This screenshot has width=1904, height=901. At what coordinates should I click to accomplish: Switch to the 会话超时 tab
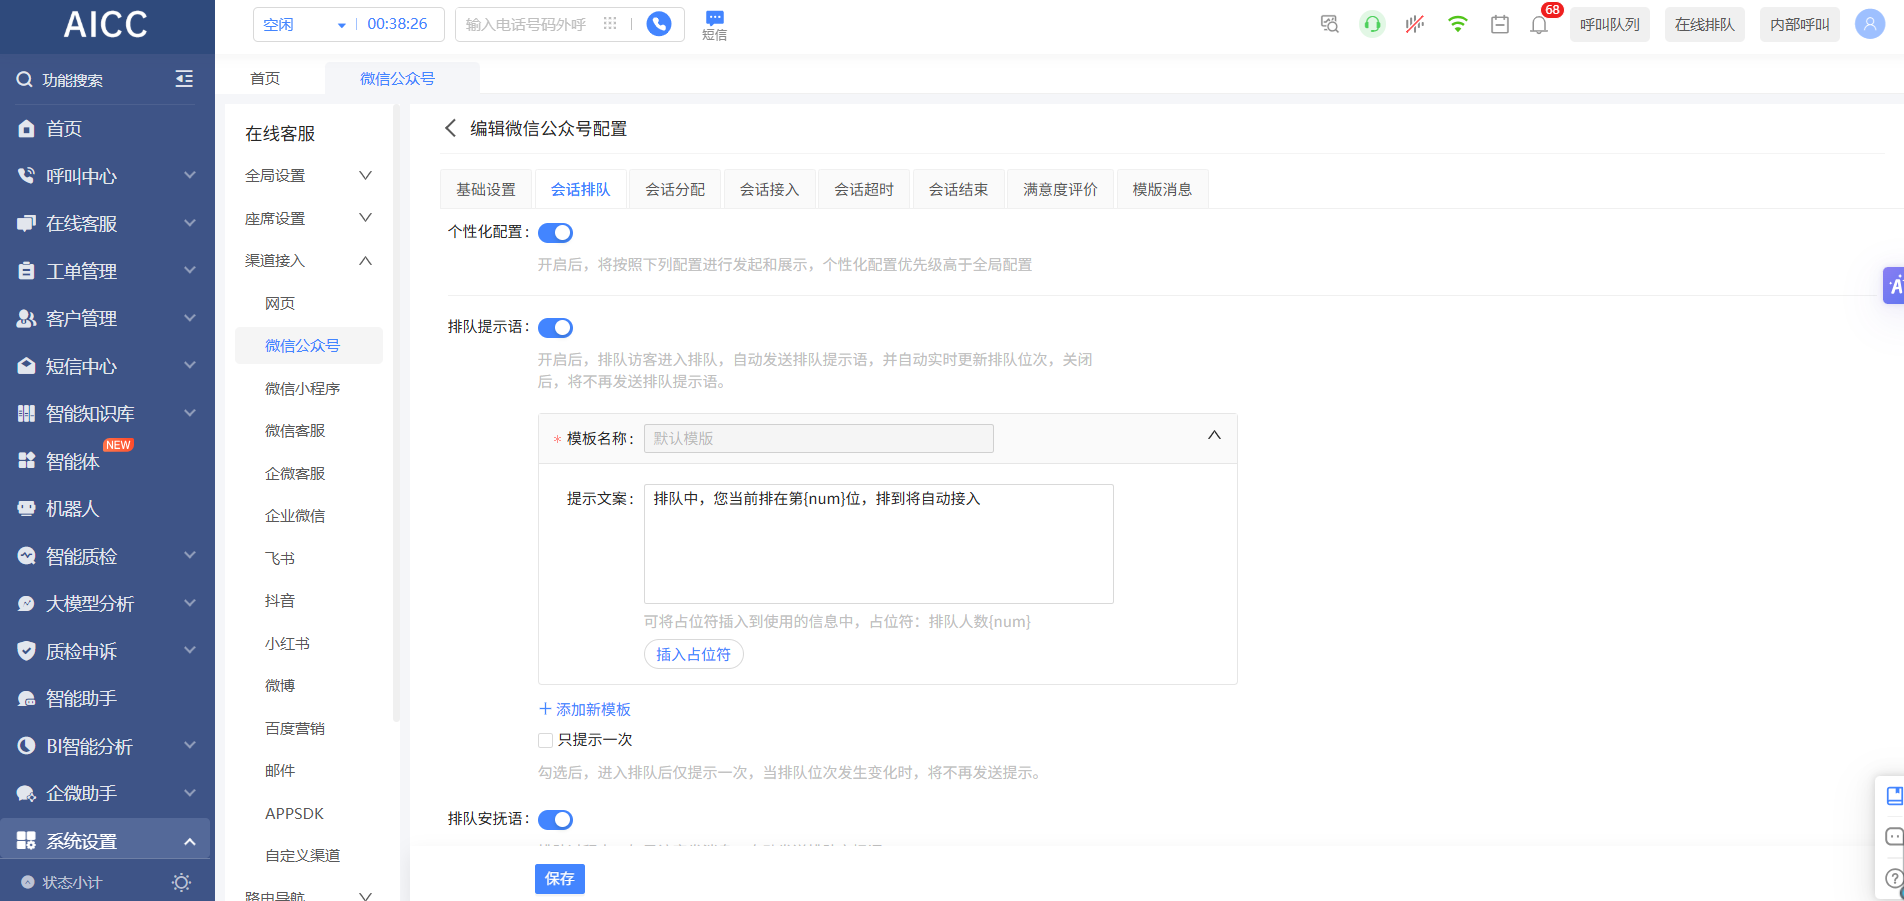point(864,189)
